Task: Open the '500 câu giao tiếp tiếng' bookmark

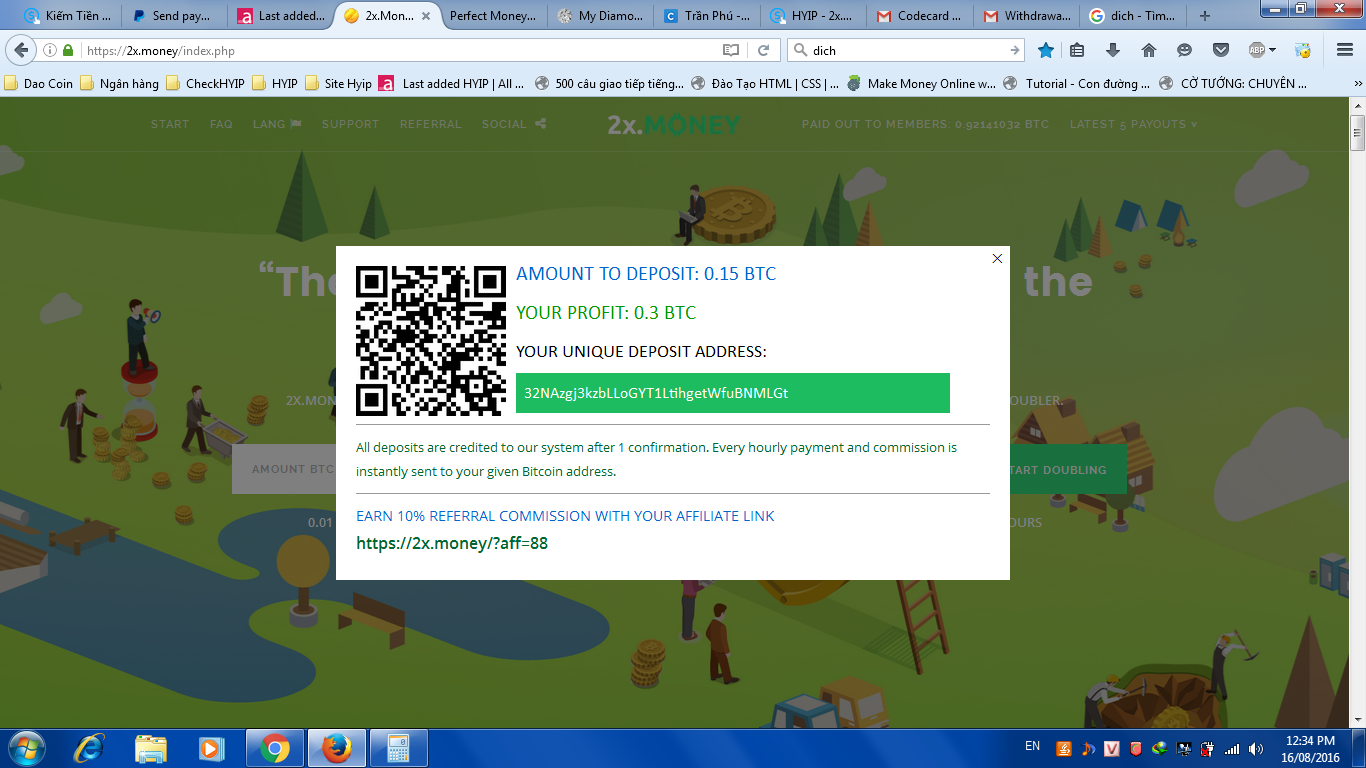Action: tap(610, 84)
